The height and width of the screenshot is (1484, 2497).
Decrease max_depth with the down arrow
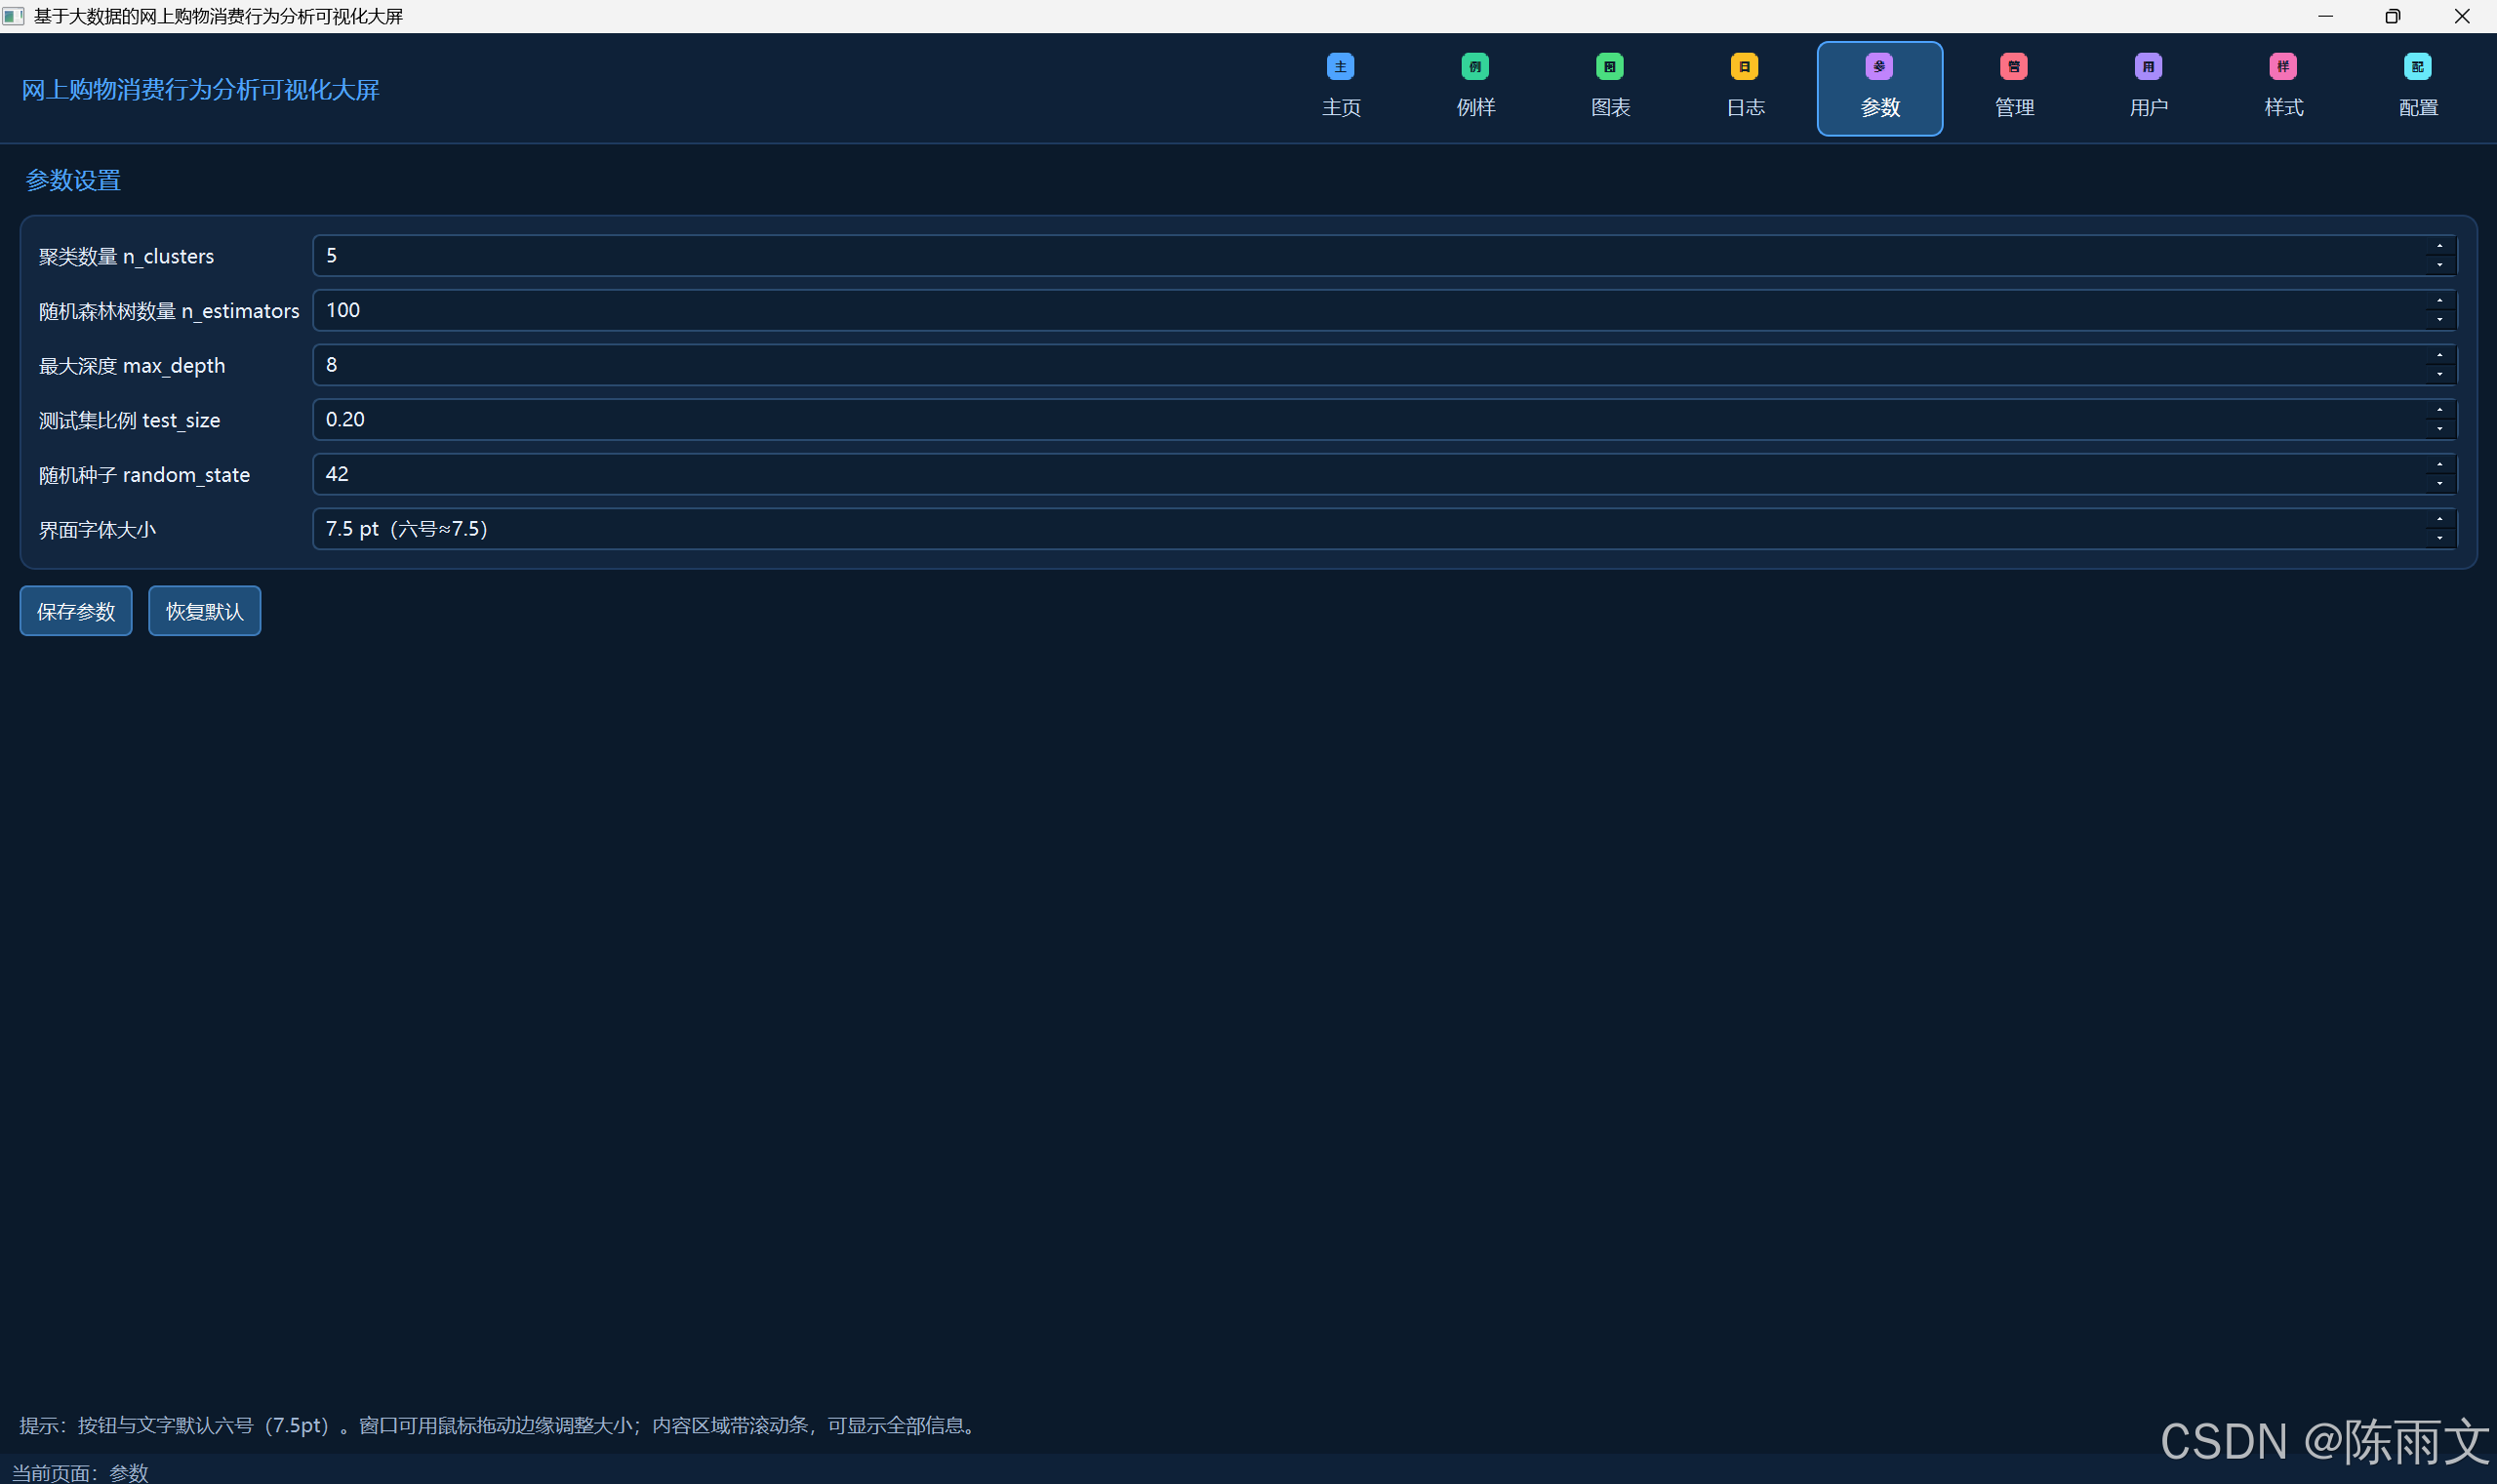(x=2439, y=374)
